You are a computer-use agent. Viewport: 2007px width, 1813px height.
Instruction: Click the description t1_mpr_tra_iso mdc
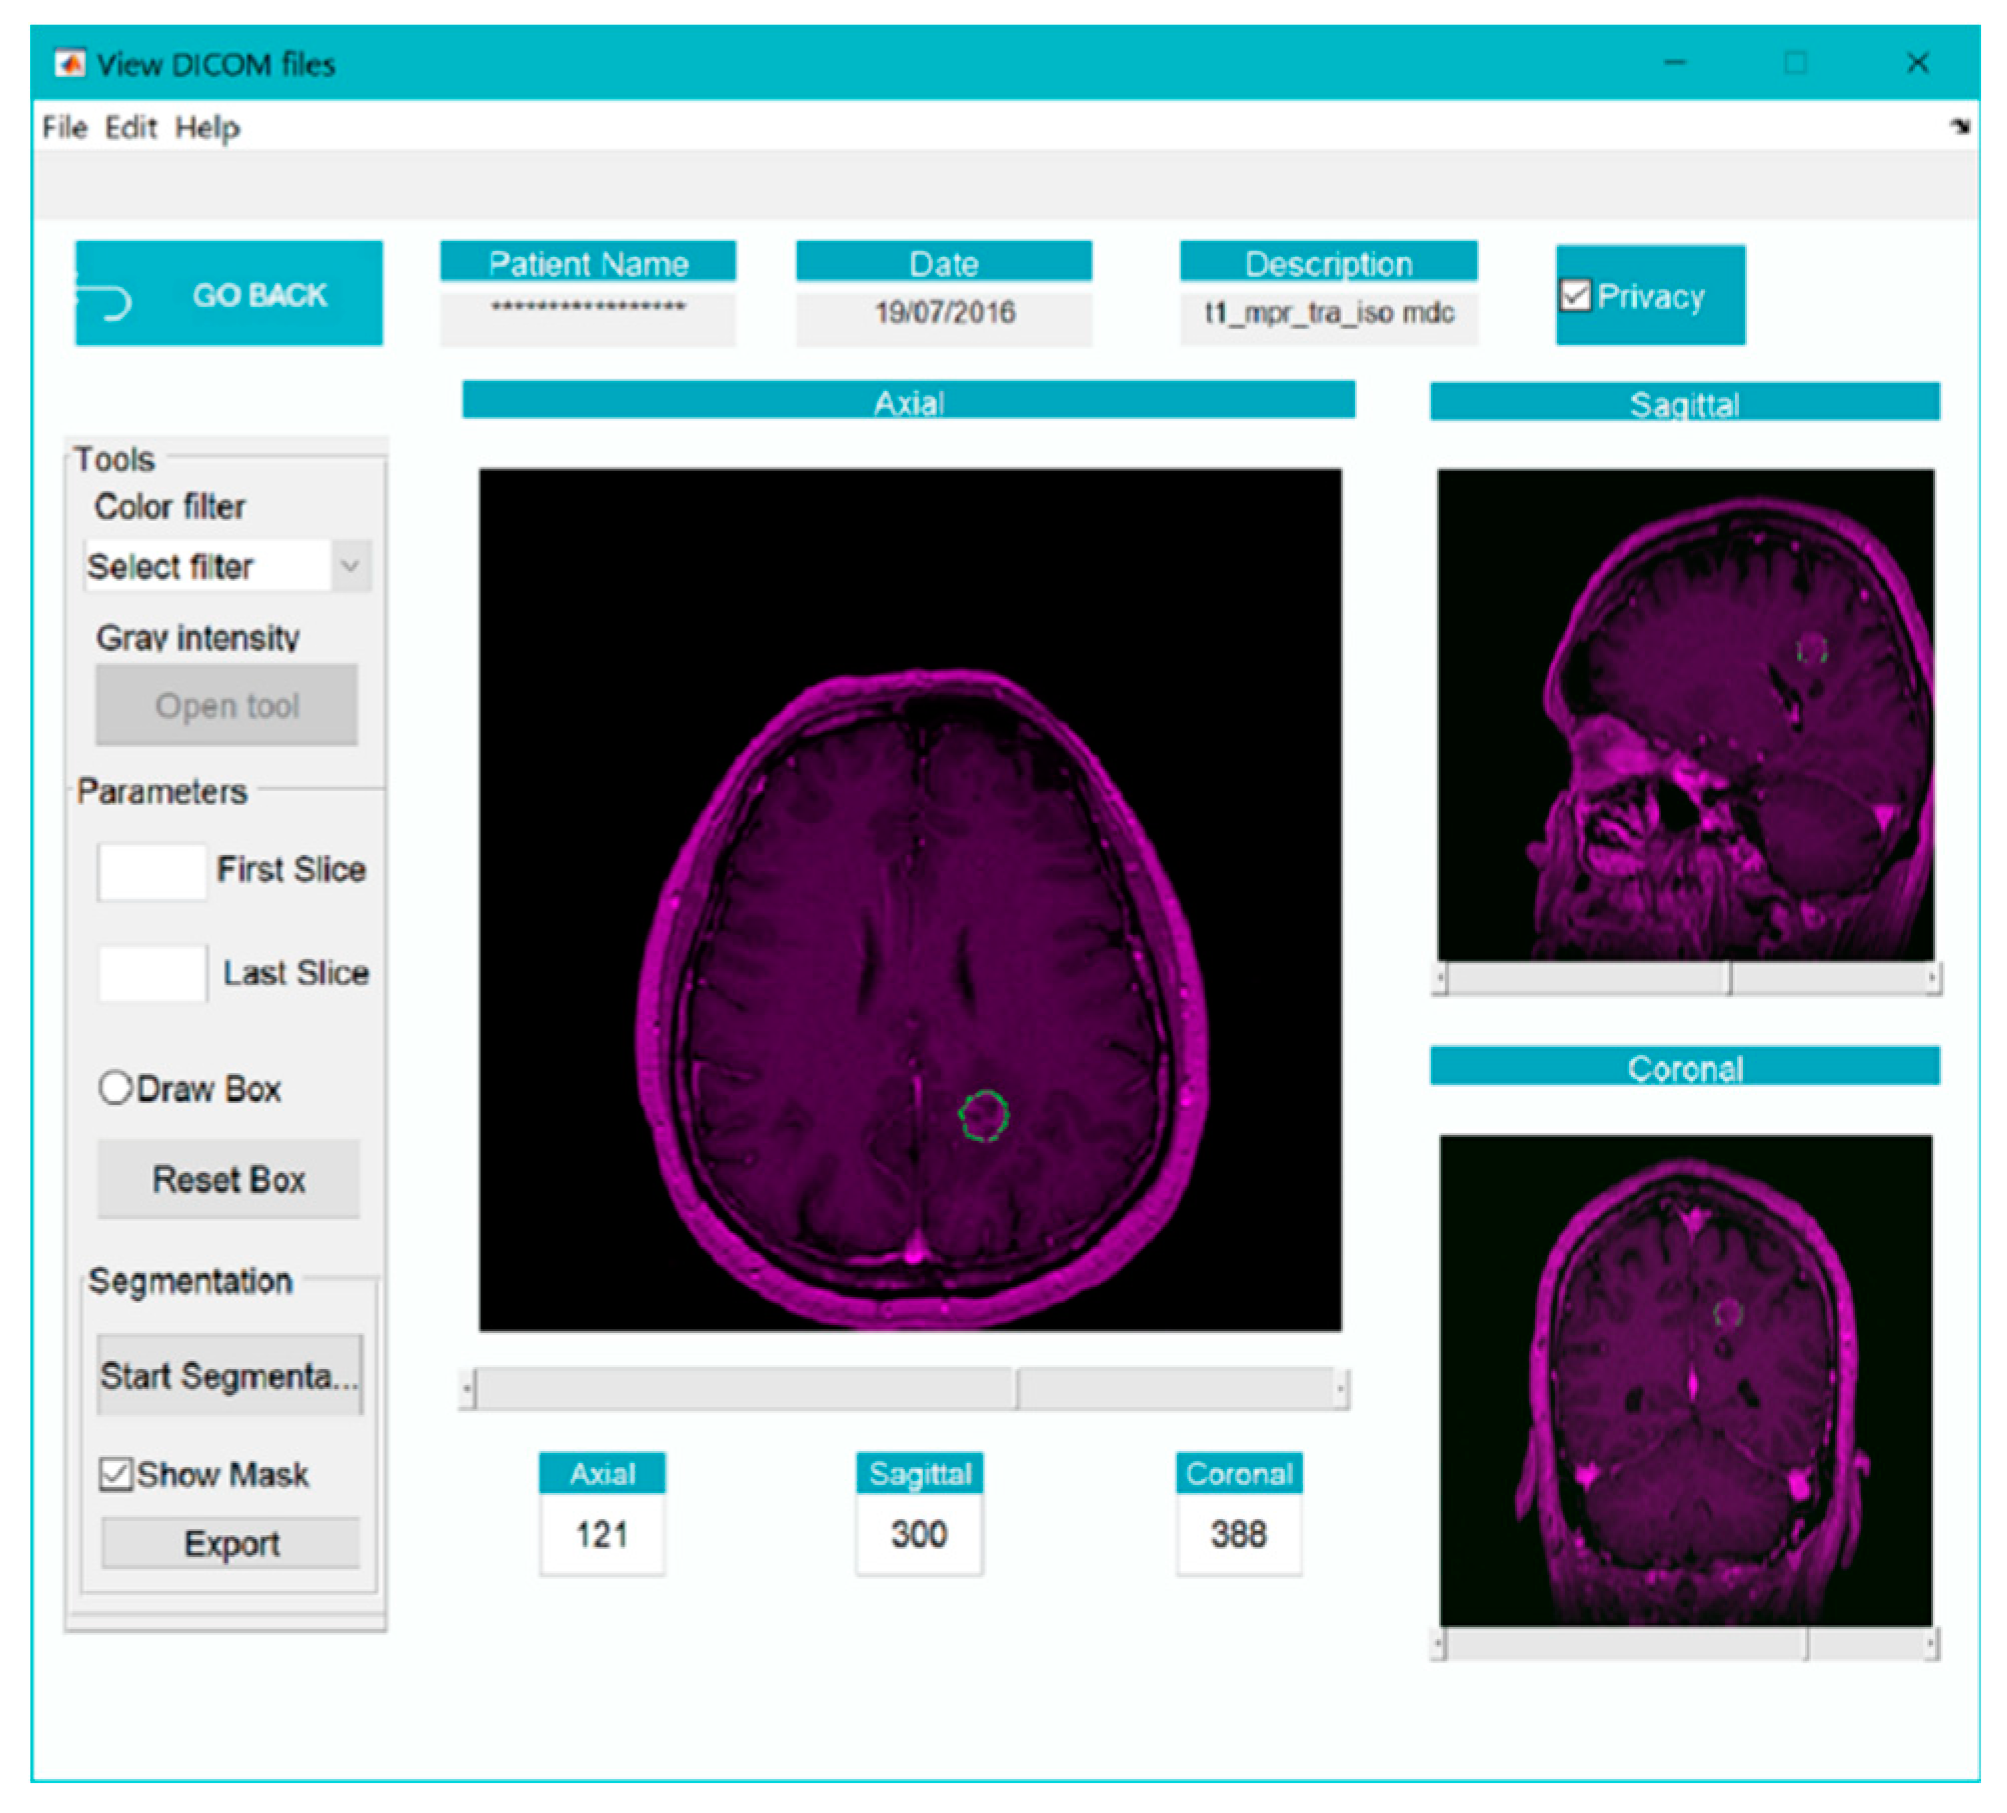coord(1328,313)
